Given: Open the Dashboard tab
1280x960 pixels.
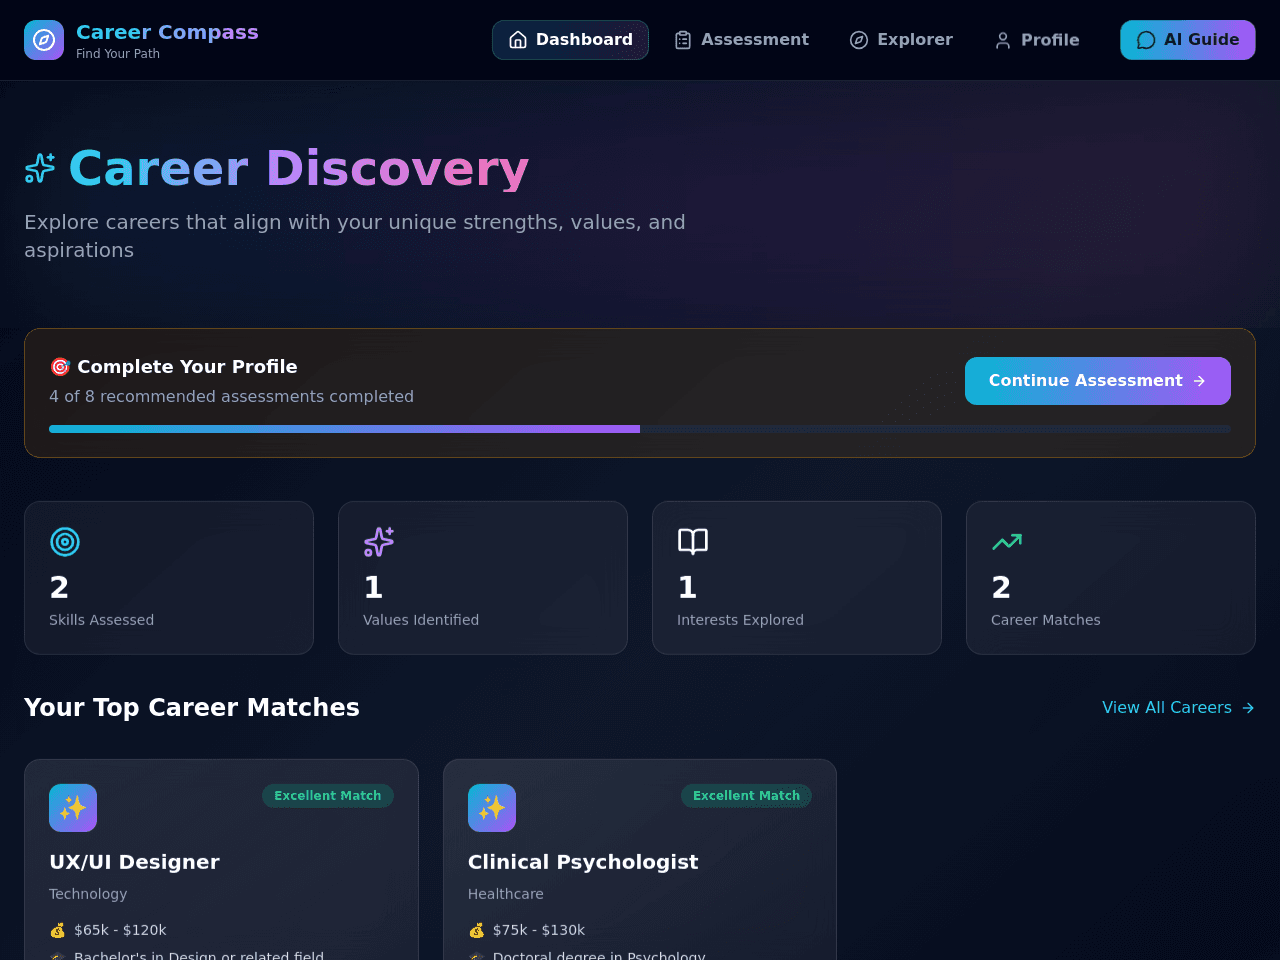Looking at the screenshot, I should click(570, 40).
